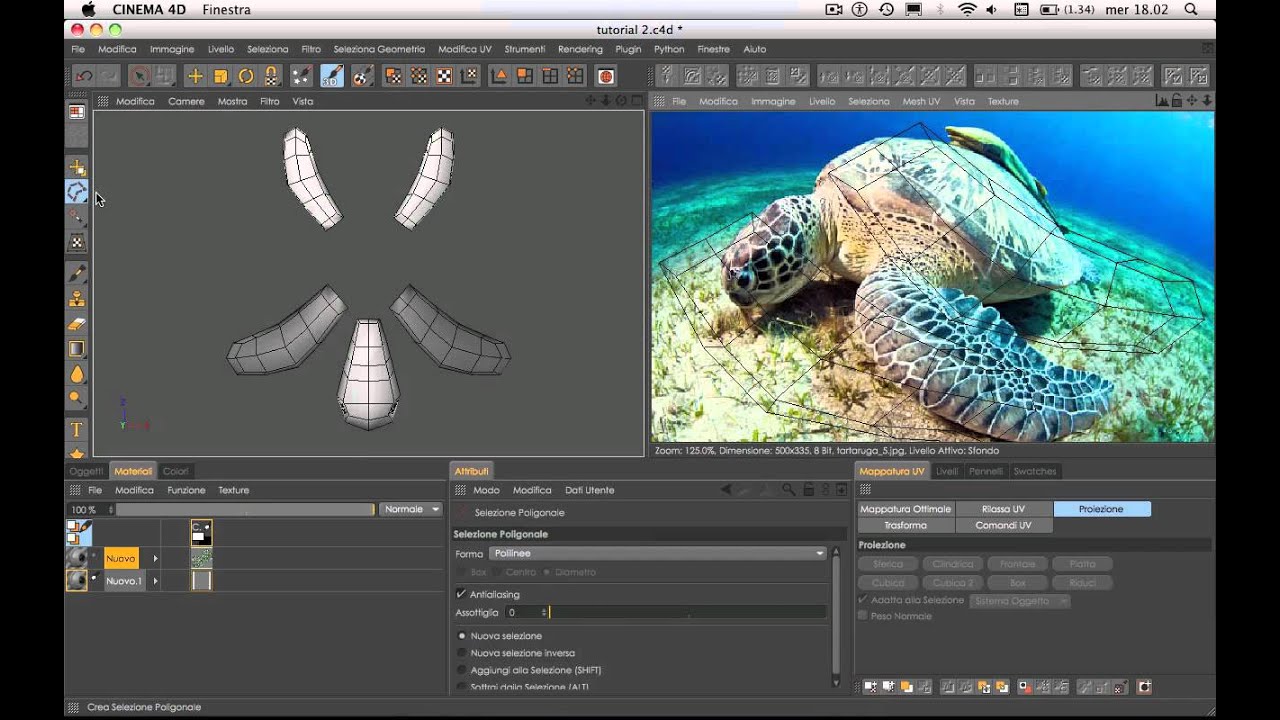The width and height of the screenshot is (1280, 720).
Task: Activate the 3D paint brush icon
Action: pos(332,76)
